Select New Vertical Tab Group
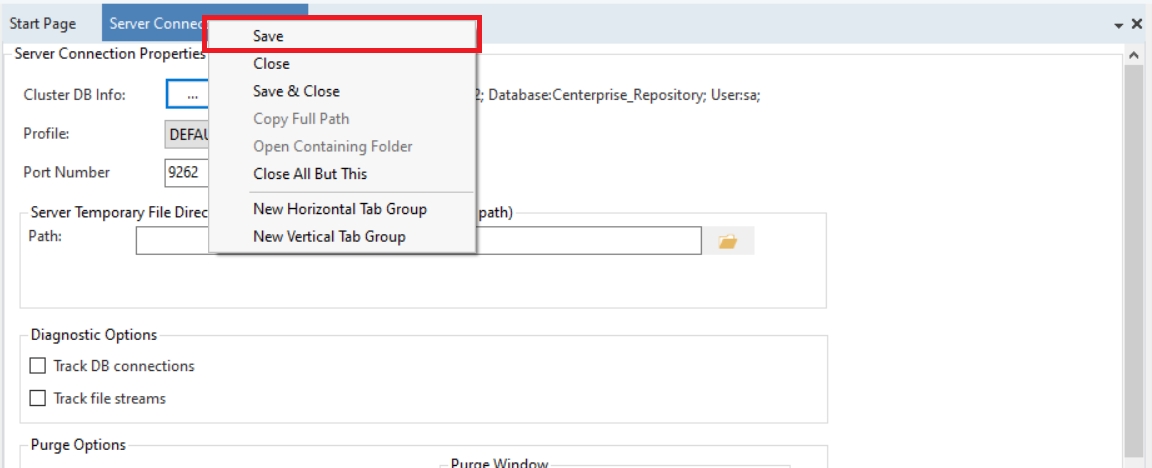Viewport: 1152px width, 468px height. 329,237
